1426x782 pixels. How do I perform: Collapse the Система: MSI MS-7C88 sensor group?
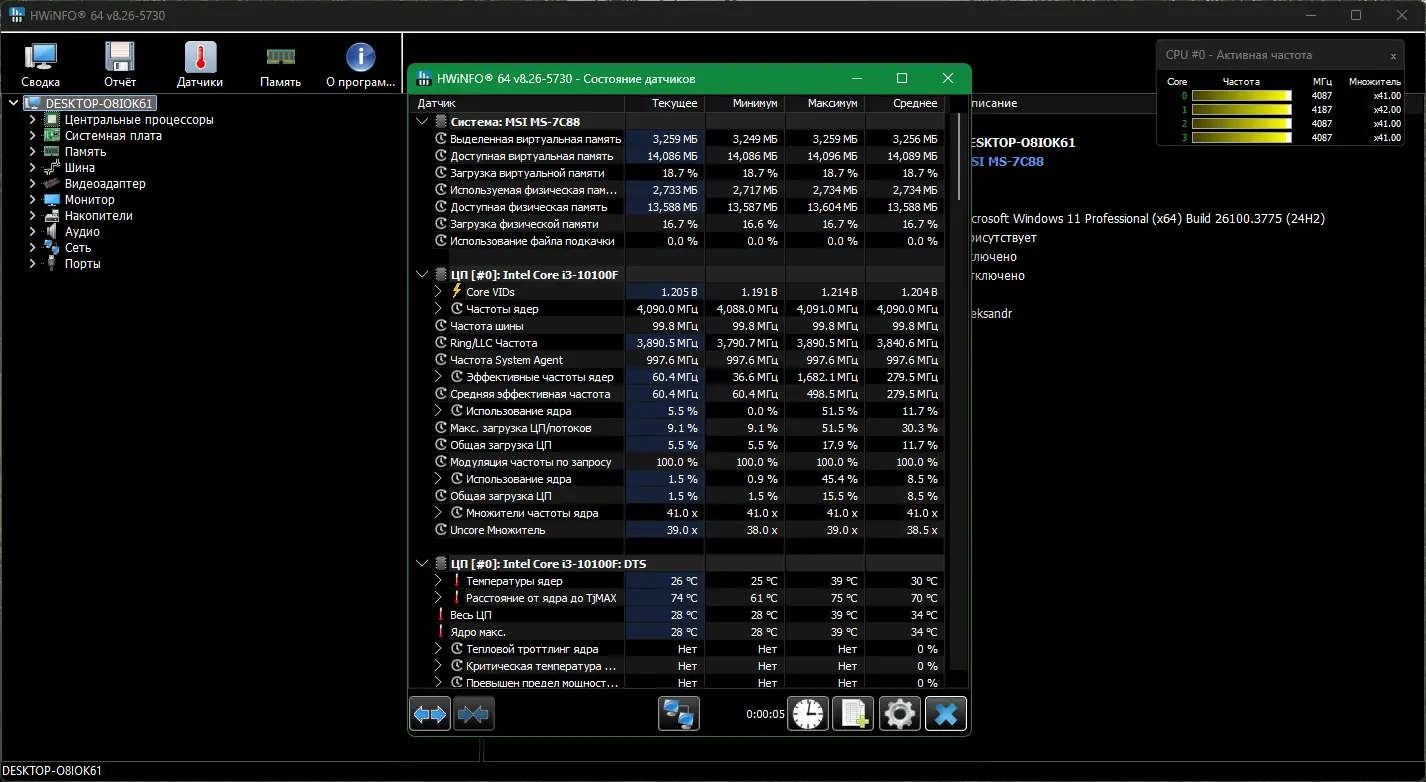pos(423,122)
